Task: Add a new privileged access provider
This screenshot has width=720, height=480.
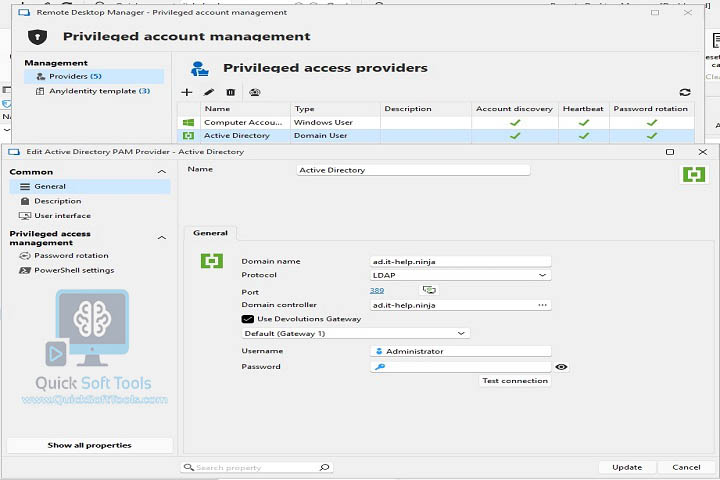Action: pos(186,92)
